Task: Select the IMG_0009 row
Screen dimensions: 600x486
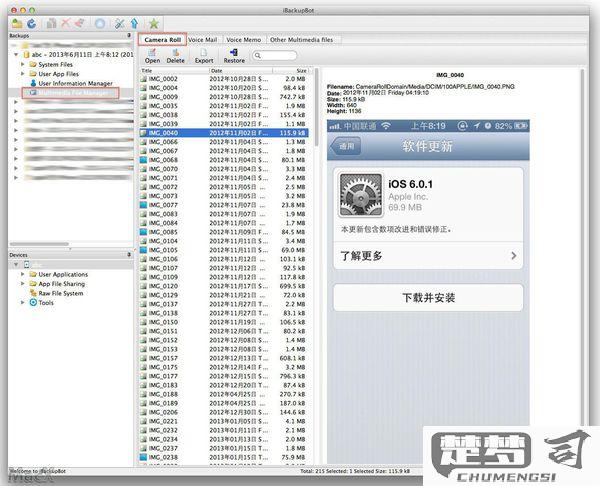Action: (223, 97)
